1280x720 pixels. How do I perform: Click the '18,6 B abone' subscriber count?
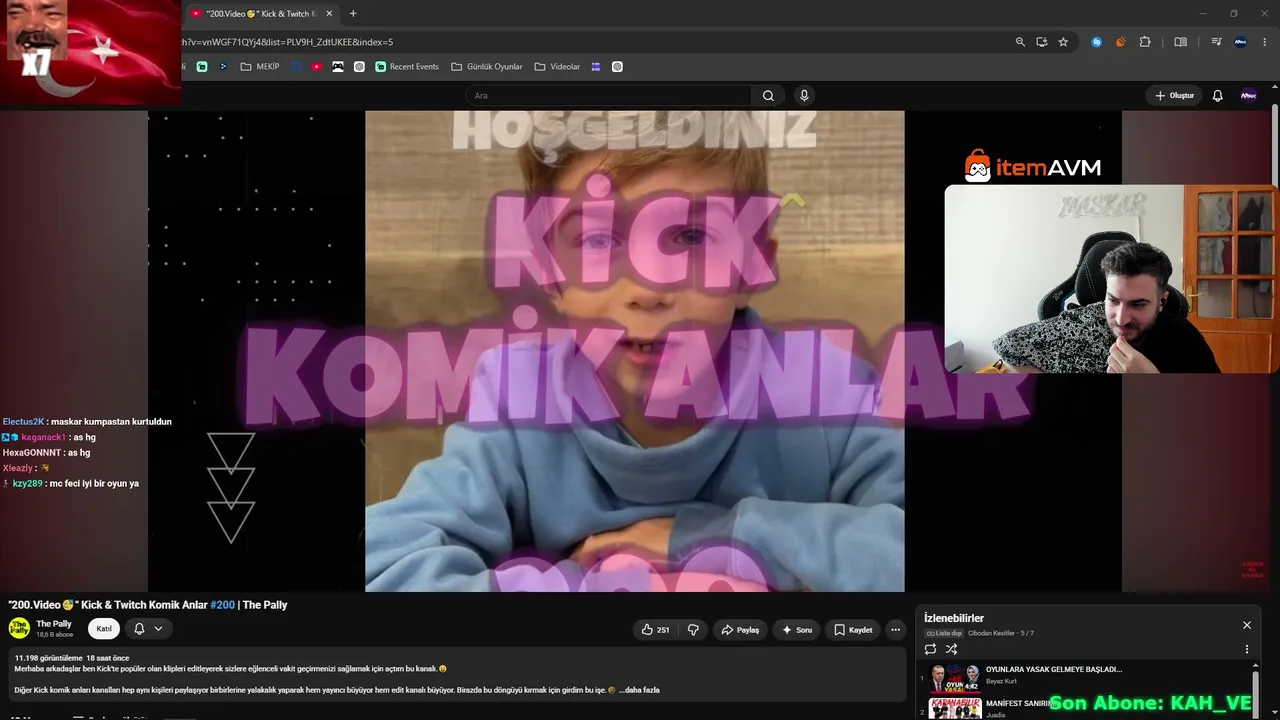pyautogui.click(x=55, y=635)
